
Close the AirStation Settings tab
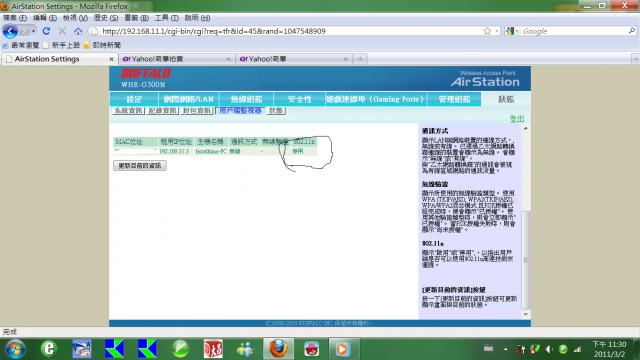(111, 59)
